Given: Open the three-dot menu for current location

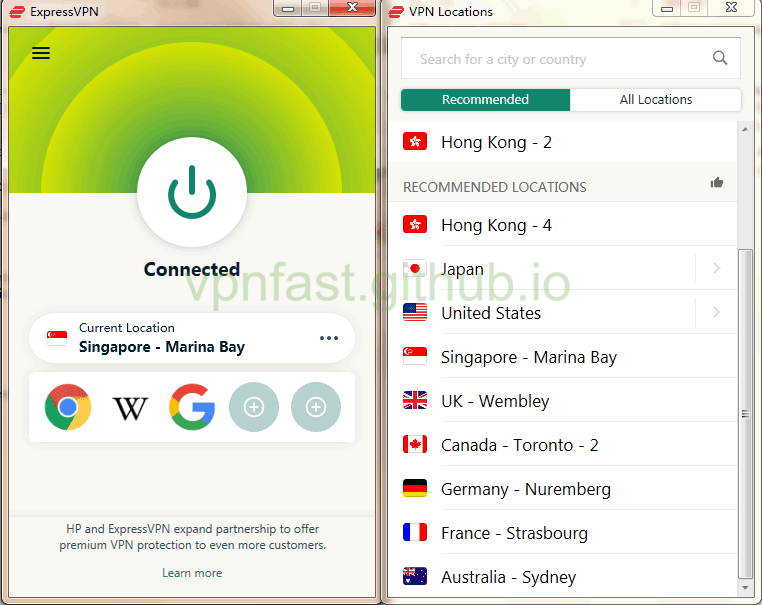Looking at the screenshot, I should pyautogui.click(x=329, y=338).
